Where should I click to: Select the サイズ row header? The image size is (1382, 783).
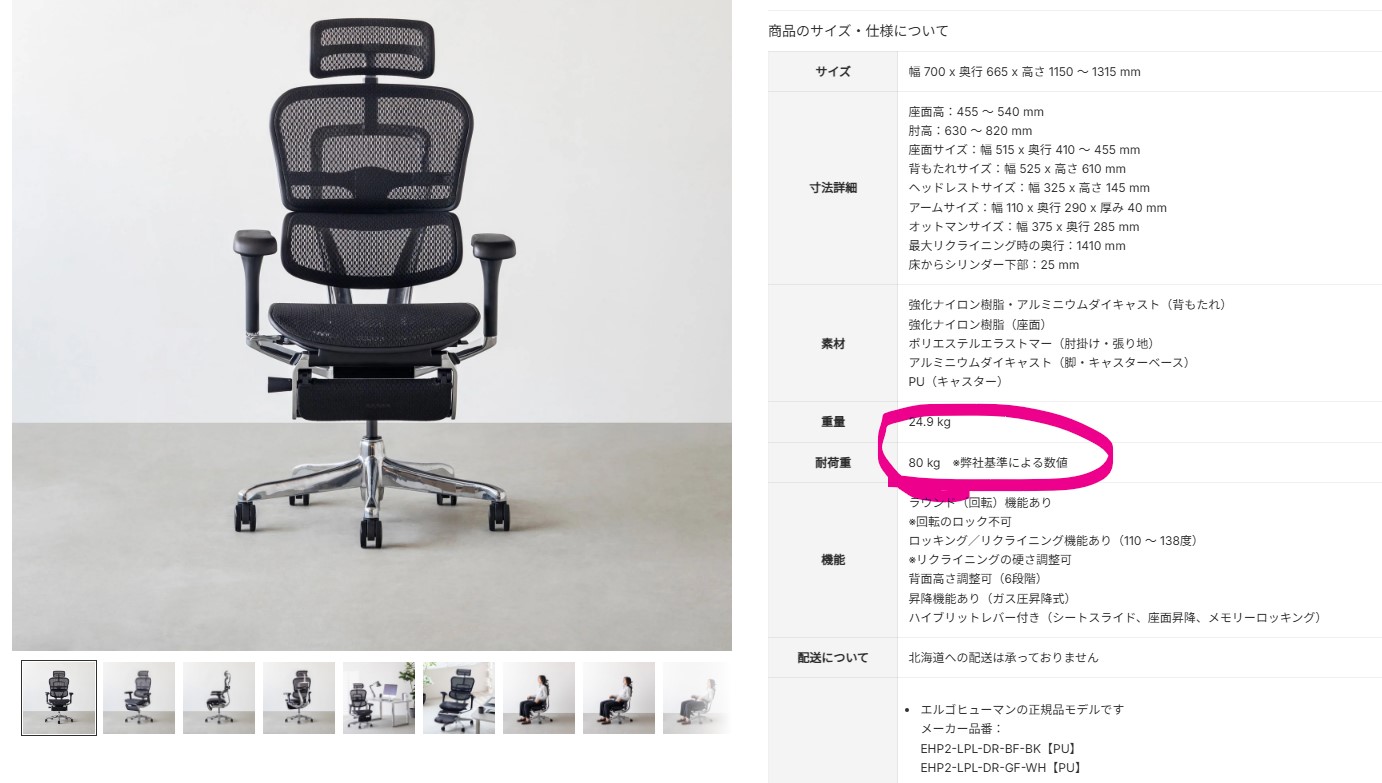tap(833, 72)
